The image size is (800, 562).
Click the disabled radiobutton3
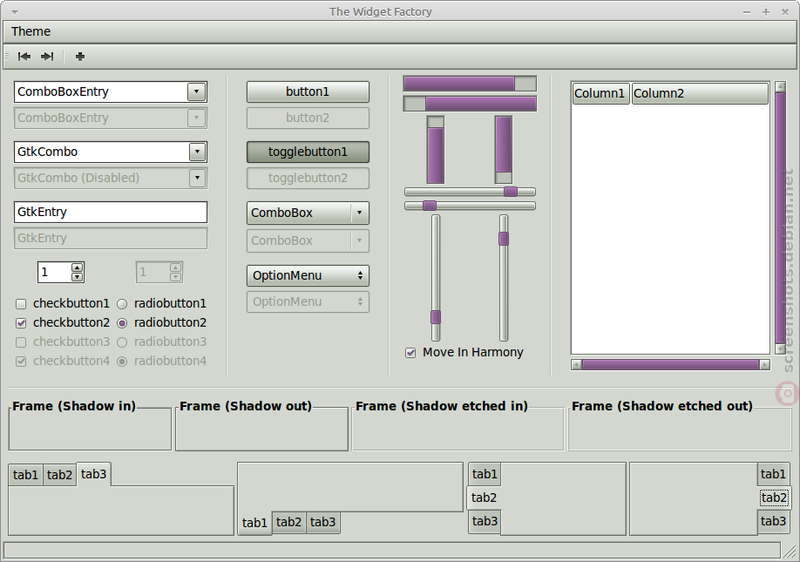click(x=122, y=342)
